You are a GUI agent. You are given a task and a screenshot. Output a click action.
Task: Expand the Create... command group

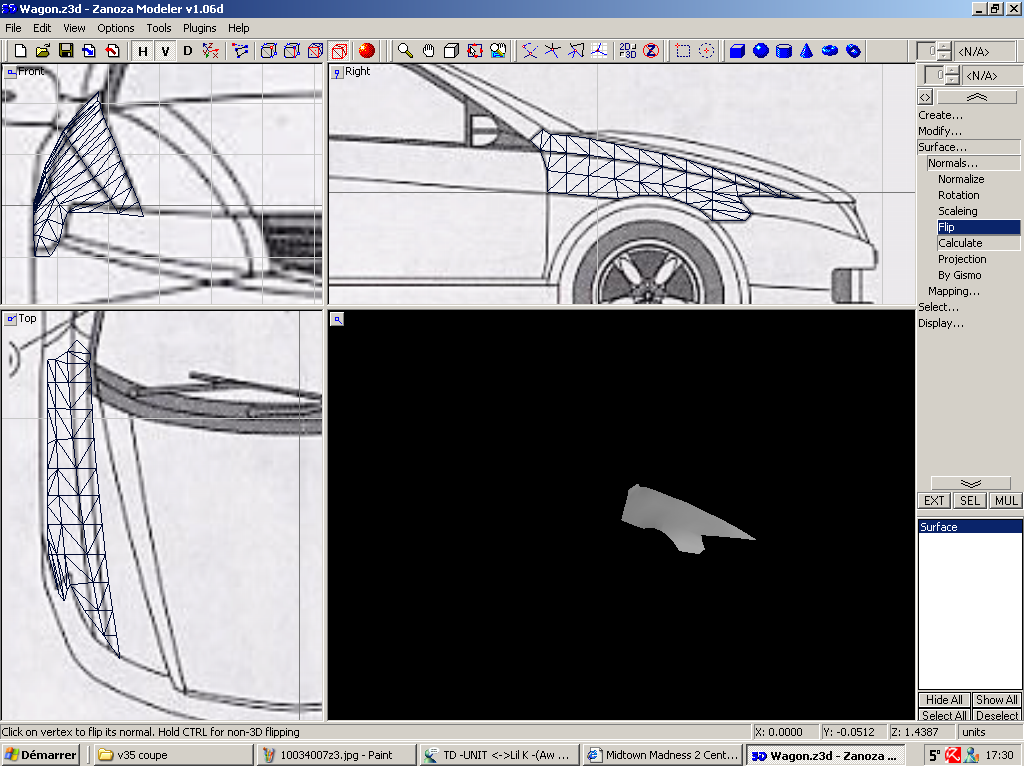941,115
